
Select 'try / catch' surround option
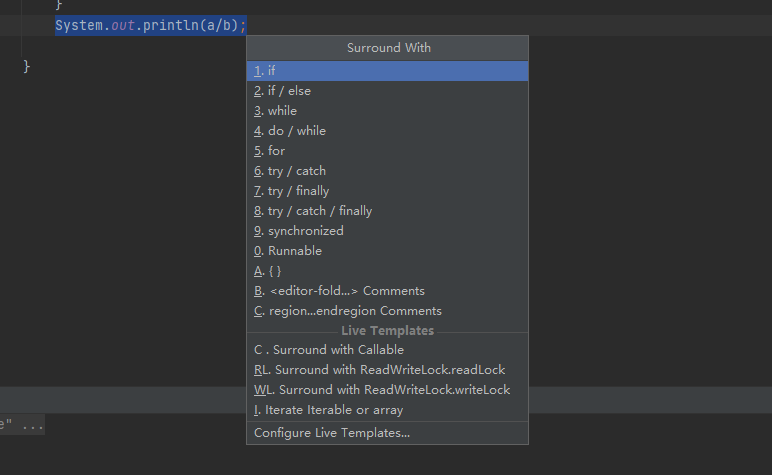296,171
